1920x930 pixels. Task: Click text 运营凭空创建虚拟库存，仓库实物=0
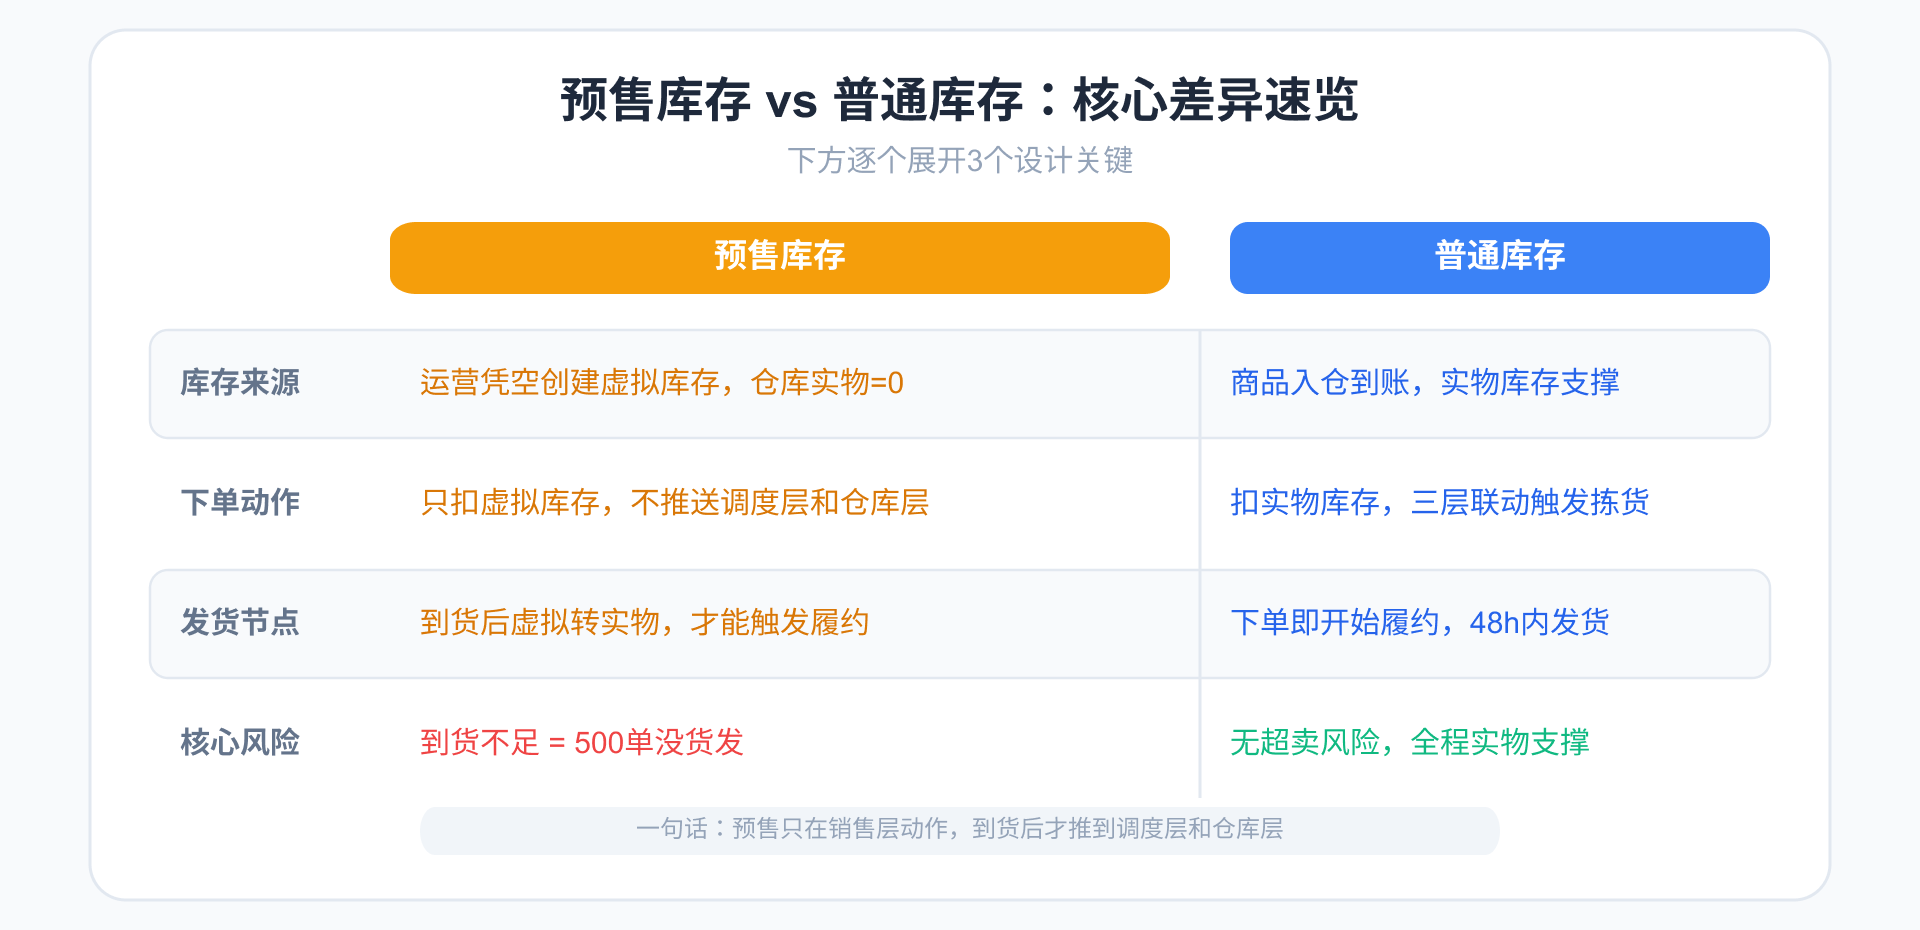tap(661, 383)
